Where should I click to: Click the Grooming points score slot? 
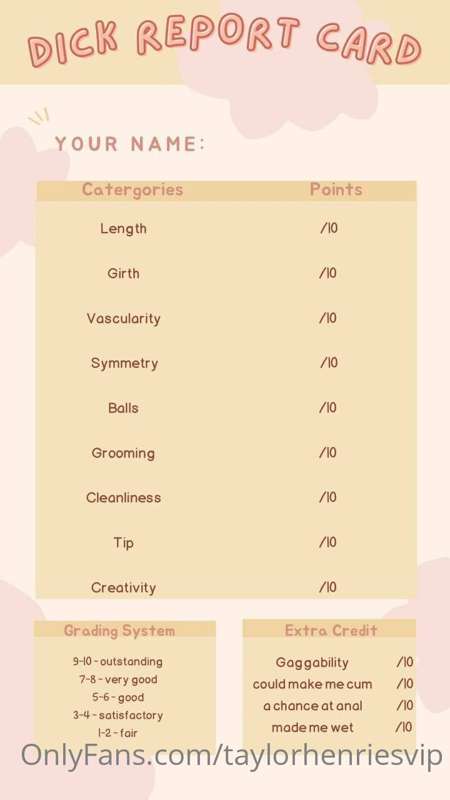click(x=328, y=453)
